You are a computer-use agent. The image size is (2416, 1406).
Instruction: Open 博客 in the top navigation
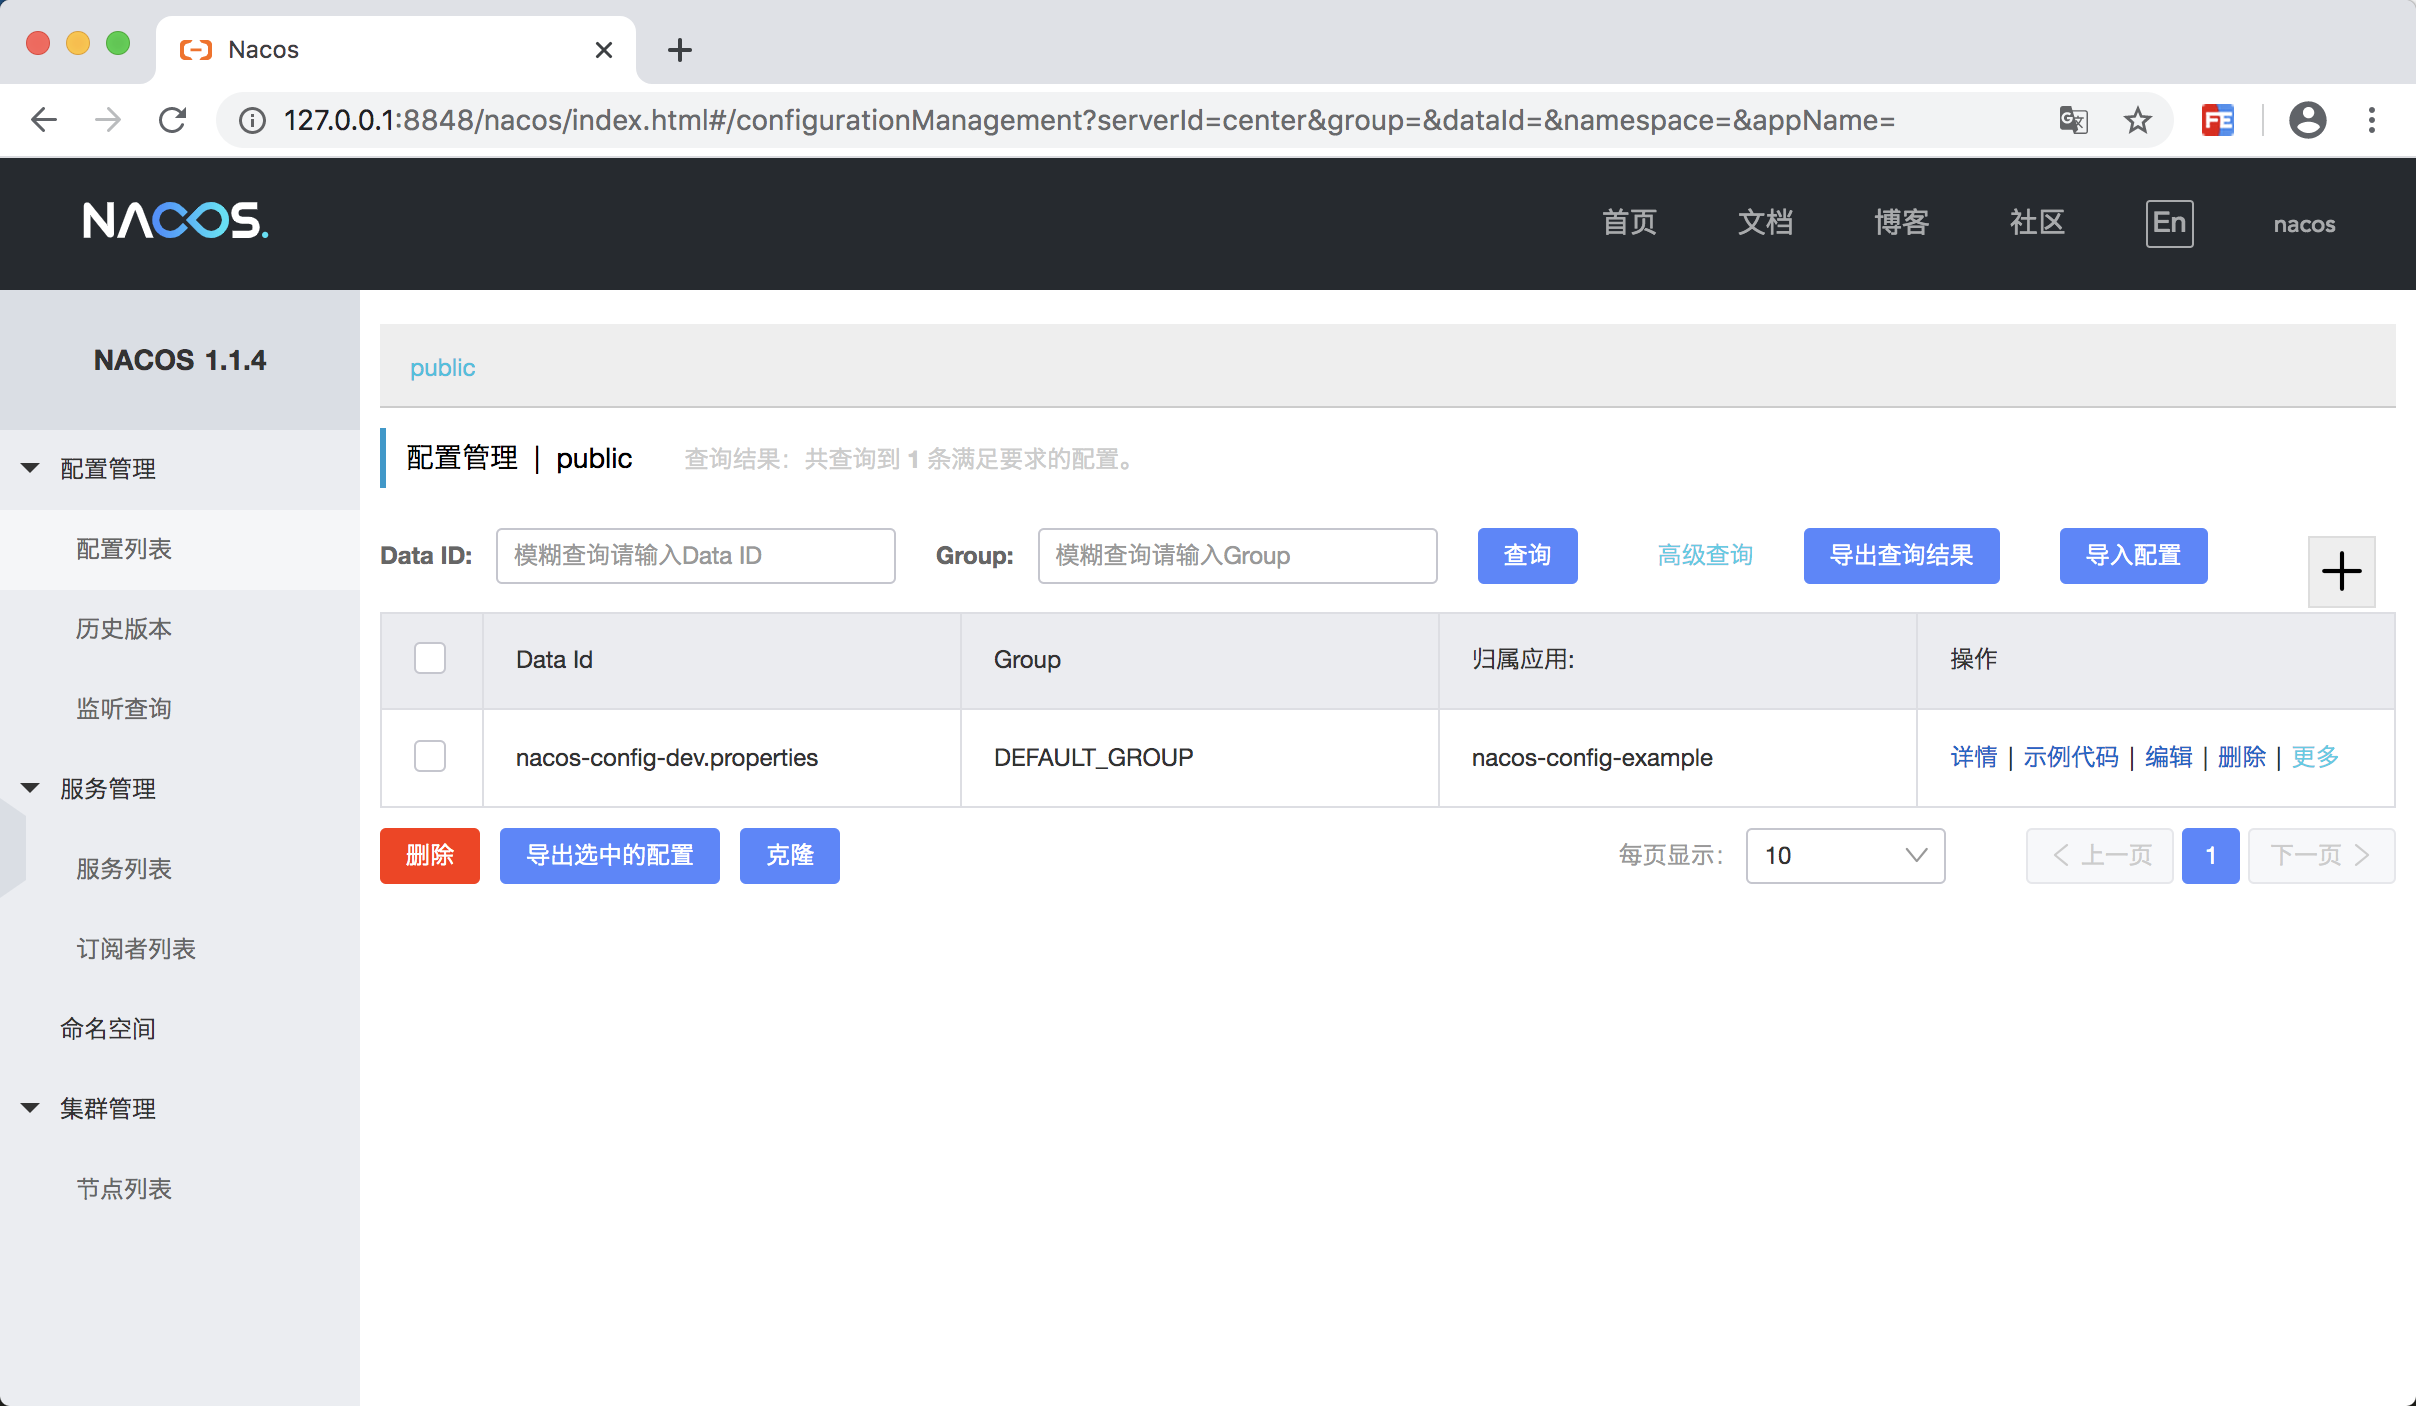tap(1902, 222)
